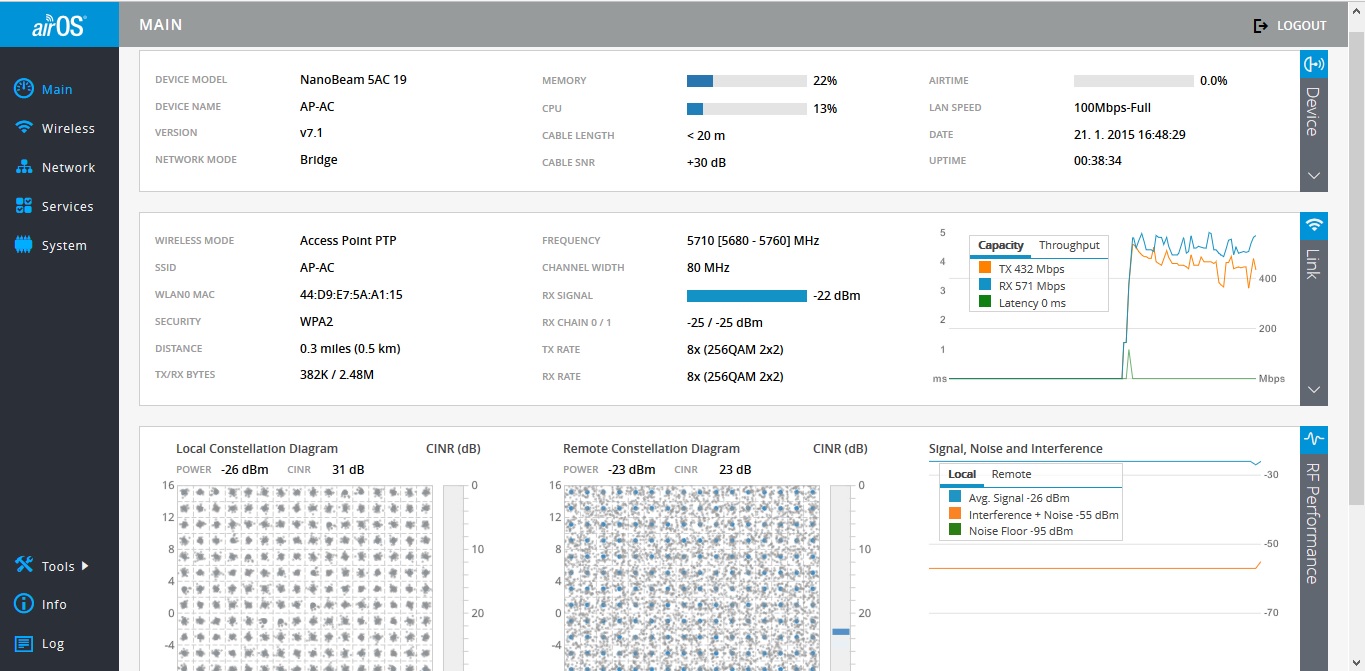Viewport: 1365px width, 671px height.
Task: Click the airOS logo
Action: (x=59, y=25)
